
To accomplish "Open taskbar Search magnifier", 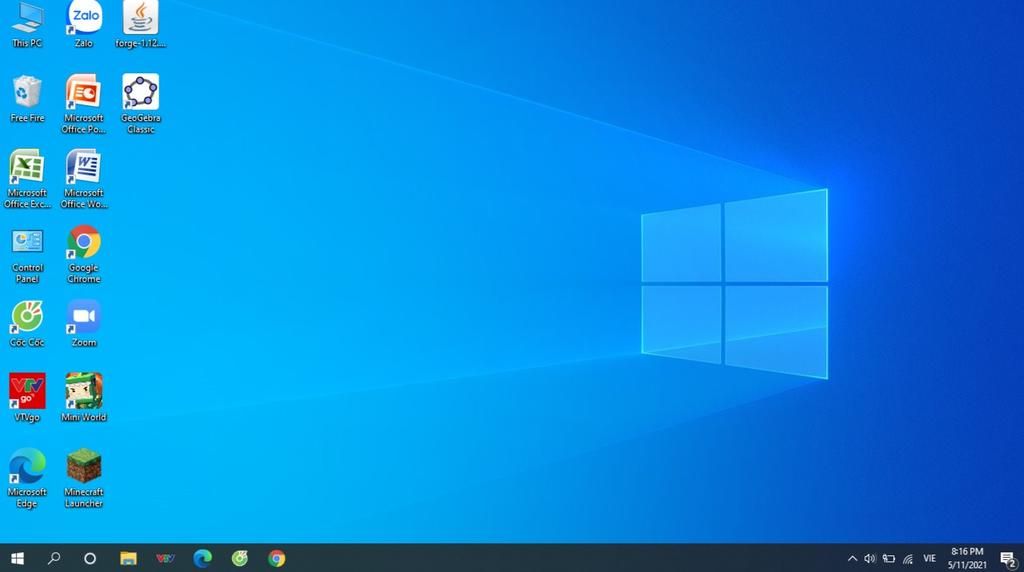I will tap(54, 558).
